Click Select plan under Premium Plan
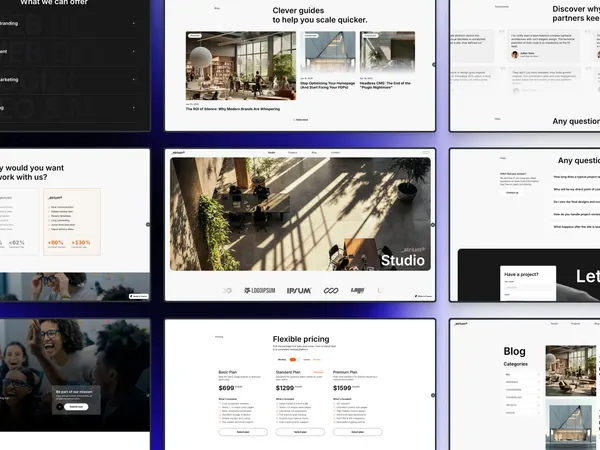Screen dimensions: 600x450 tap(357, 432)
